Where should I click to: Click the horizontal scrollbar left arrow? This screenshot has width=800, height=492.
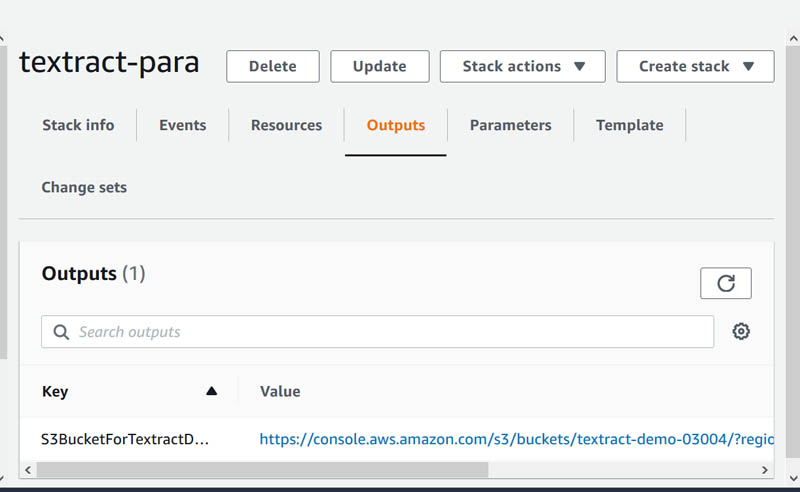click(28, 470)
